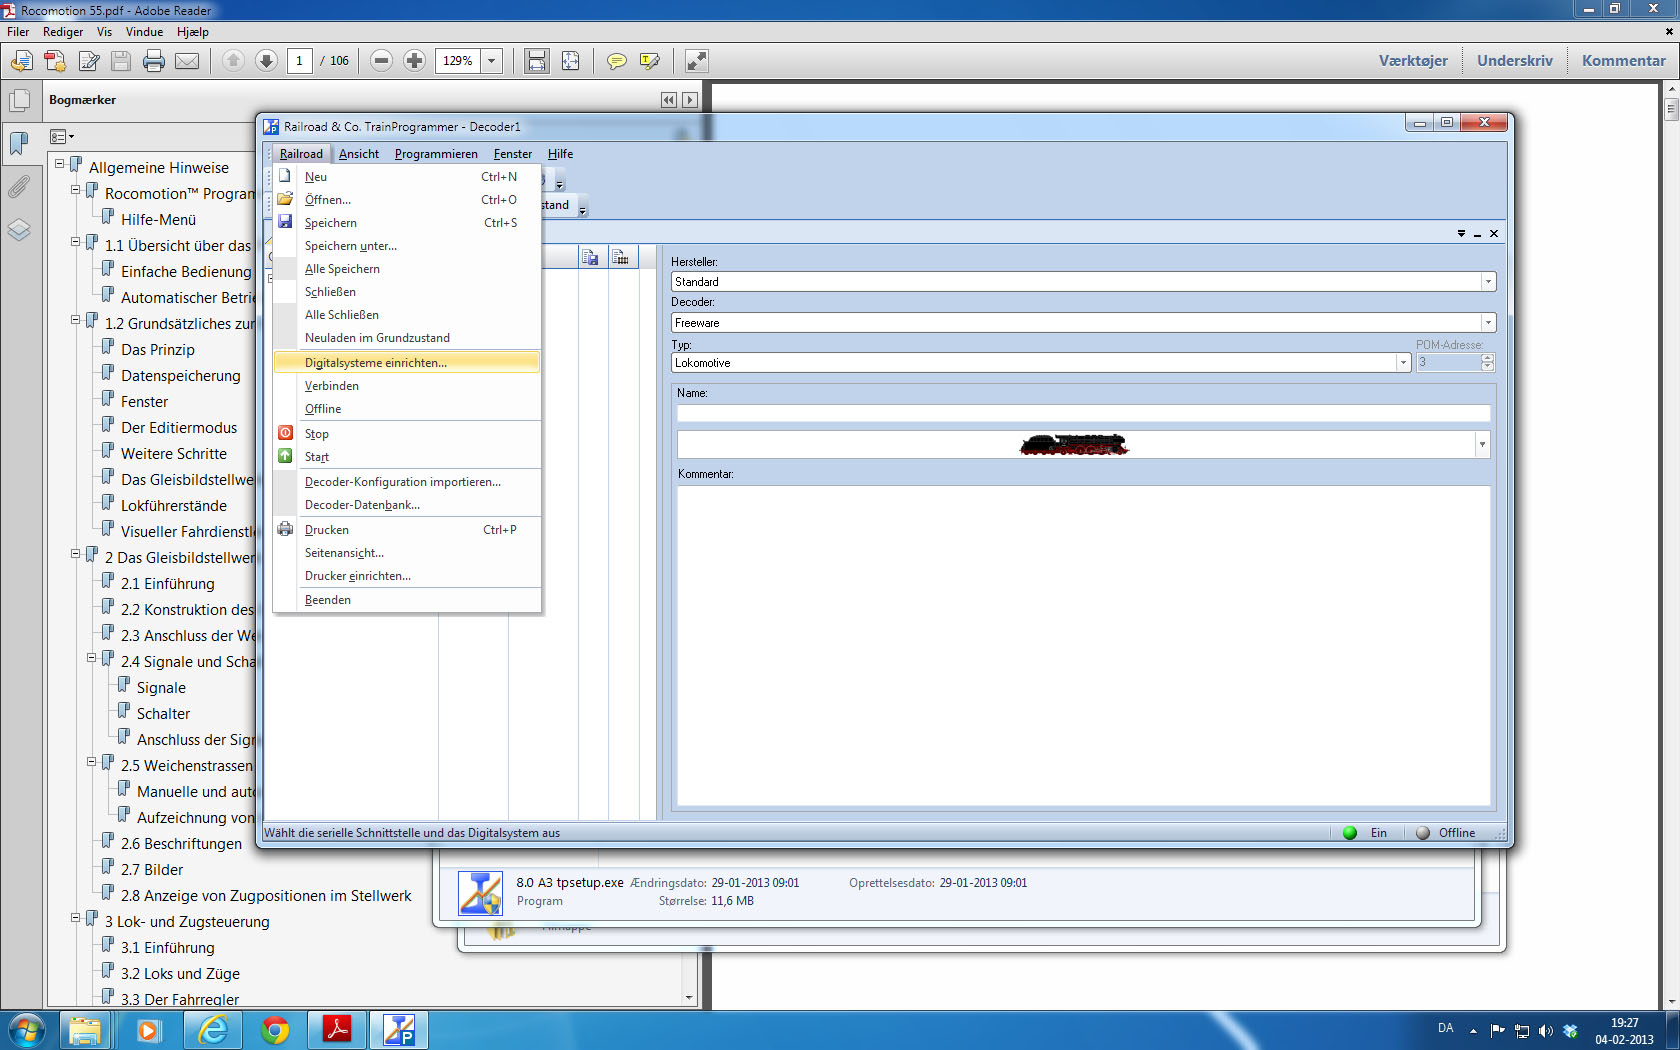1680x1050 pixels.
Task: Click the open file icon in Adobe Reader toolbar
Action: tap(21, 61)
